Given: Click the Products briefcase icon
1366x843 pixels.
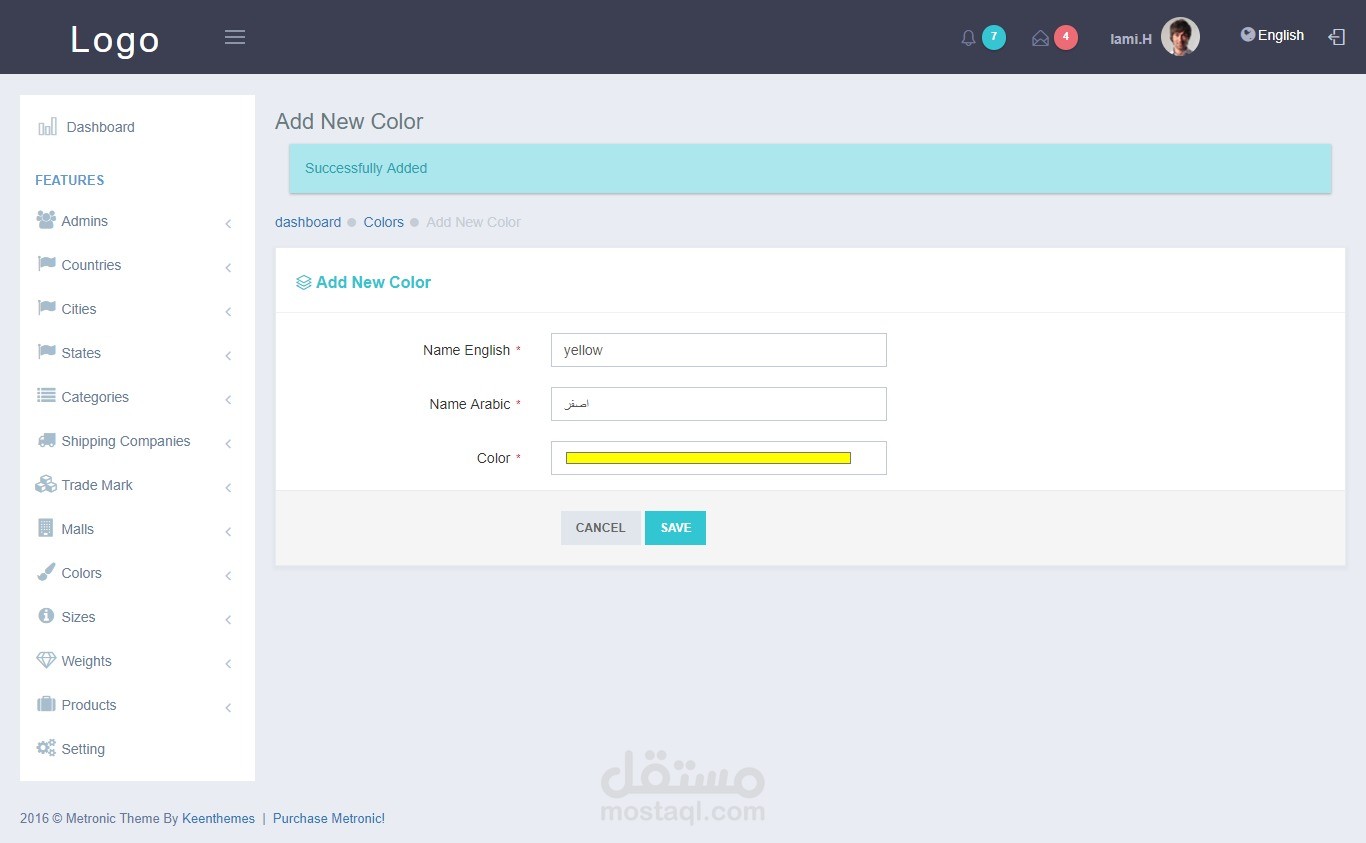Looking at the screenshot, I should [x=46, y=704].
